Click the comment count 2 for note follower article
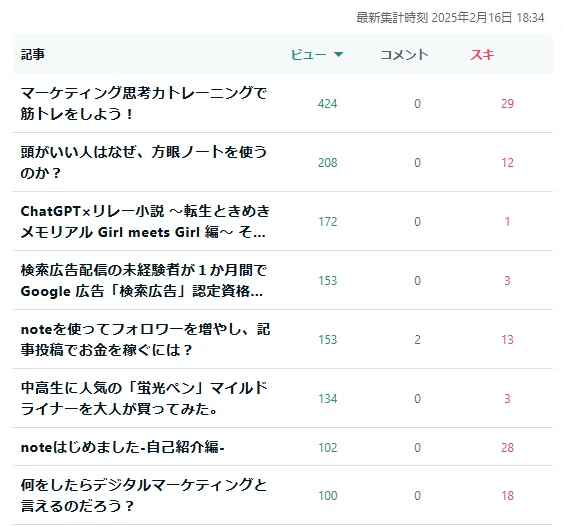Image resolution: width=563 pixels, height=526 pixels. coord(417,340)
